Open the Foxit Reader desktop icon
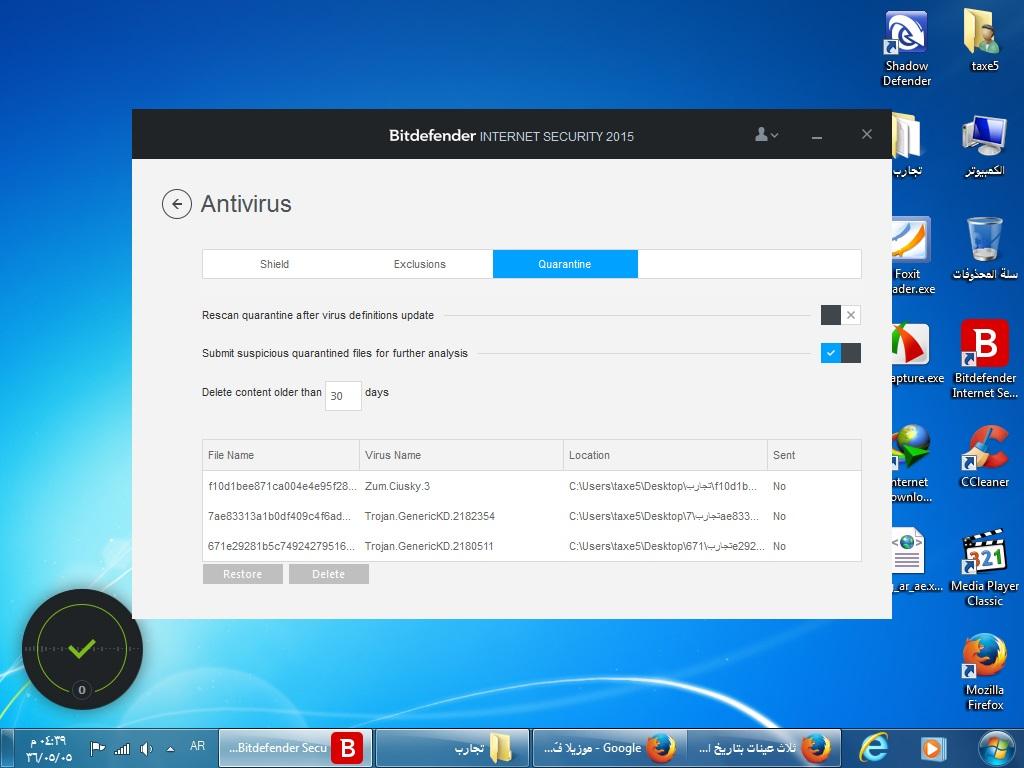Screen dimensions: 1024x768 (x=912, y=256)
